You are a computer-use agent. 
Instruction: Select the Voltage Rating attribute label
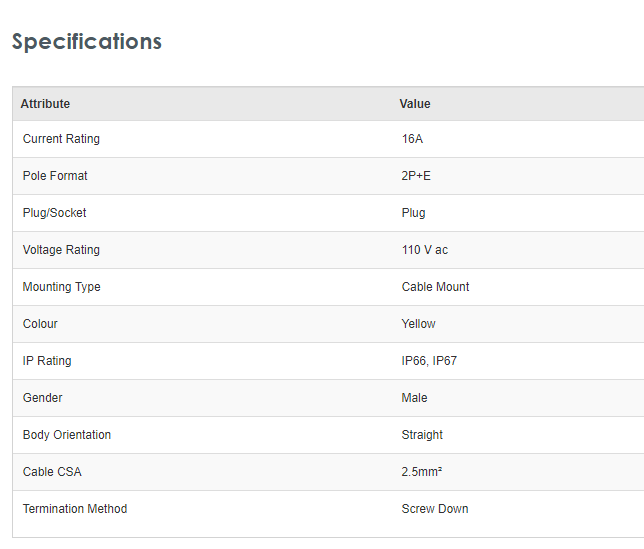[61, 250]
